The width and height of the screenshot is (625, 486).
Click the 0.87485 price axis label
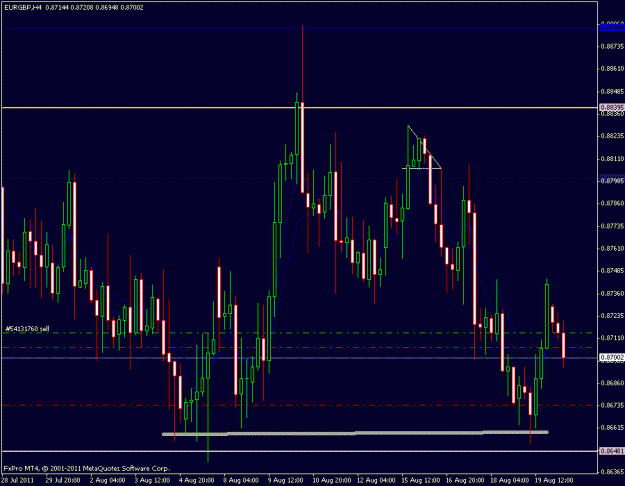(613, 271)
